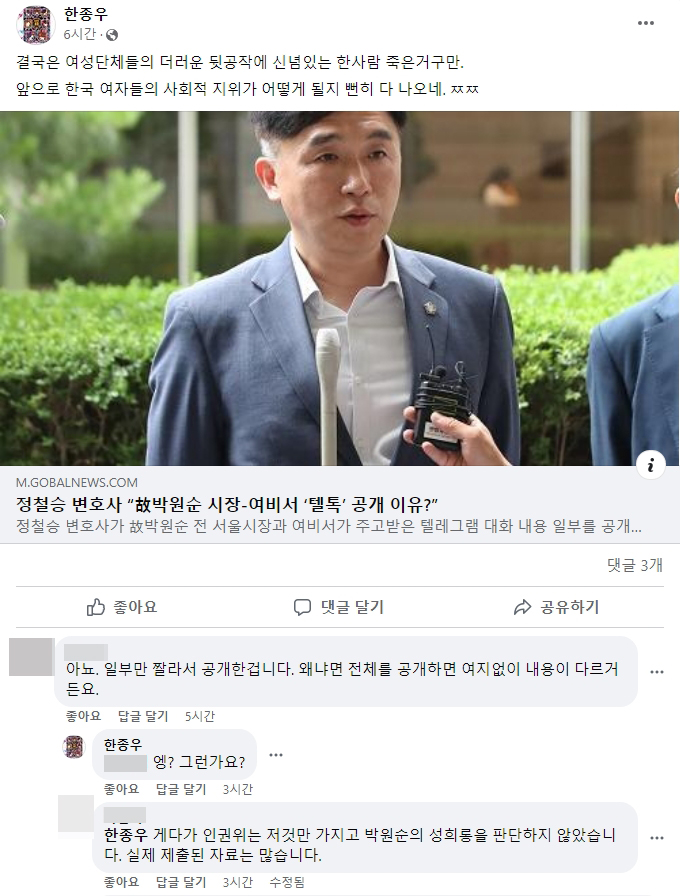
Task: Click the 6시간 post timestamp
Action: click(79, 34)
